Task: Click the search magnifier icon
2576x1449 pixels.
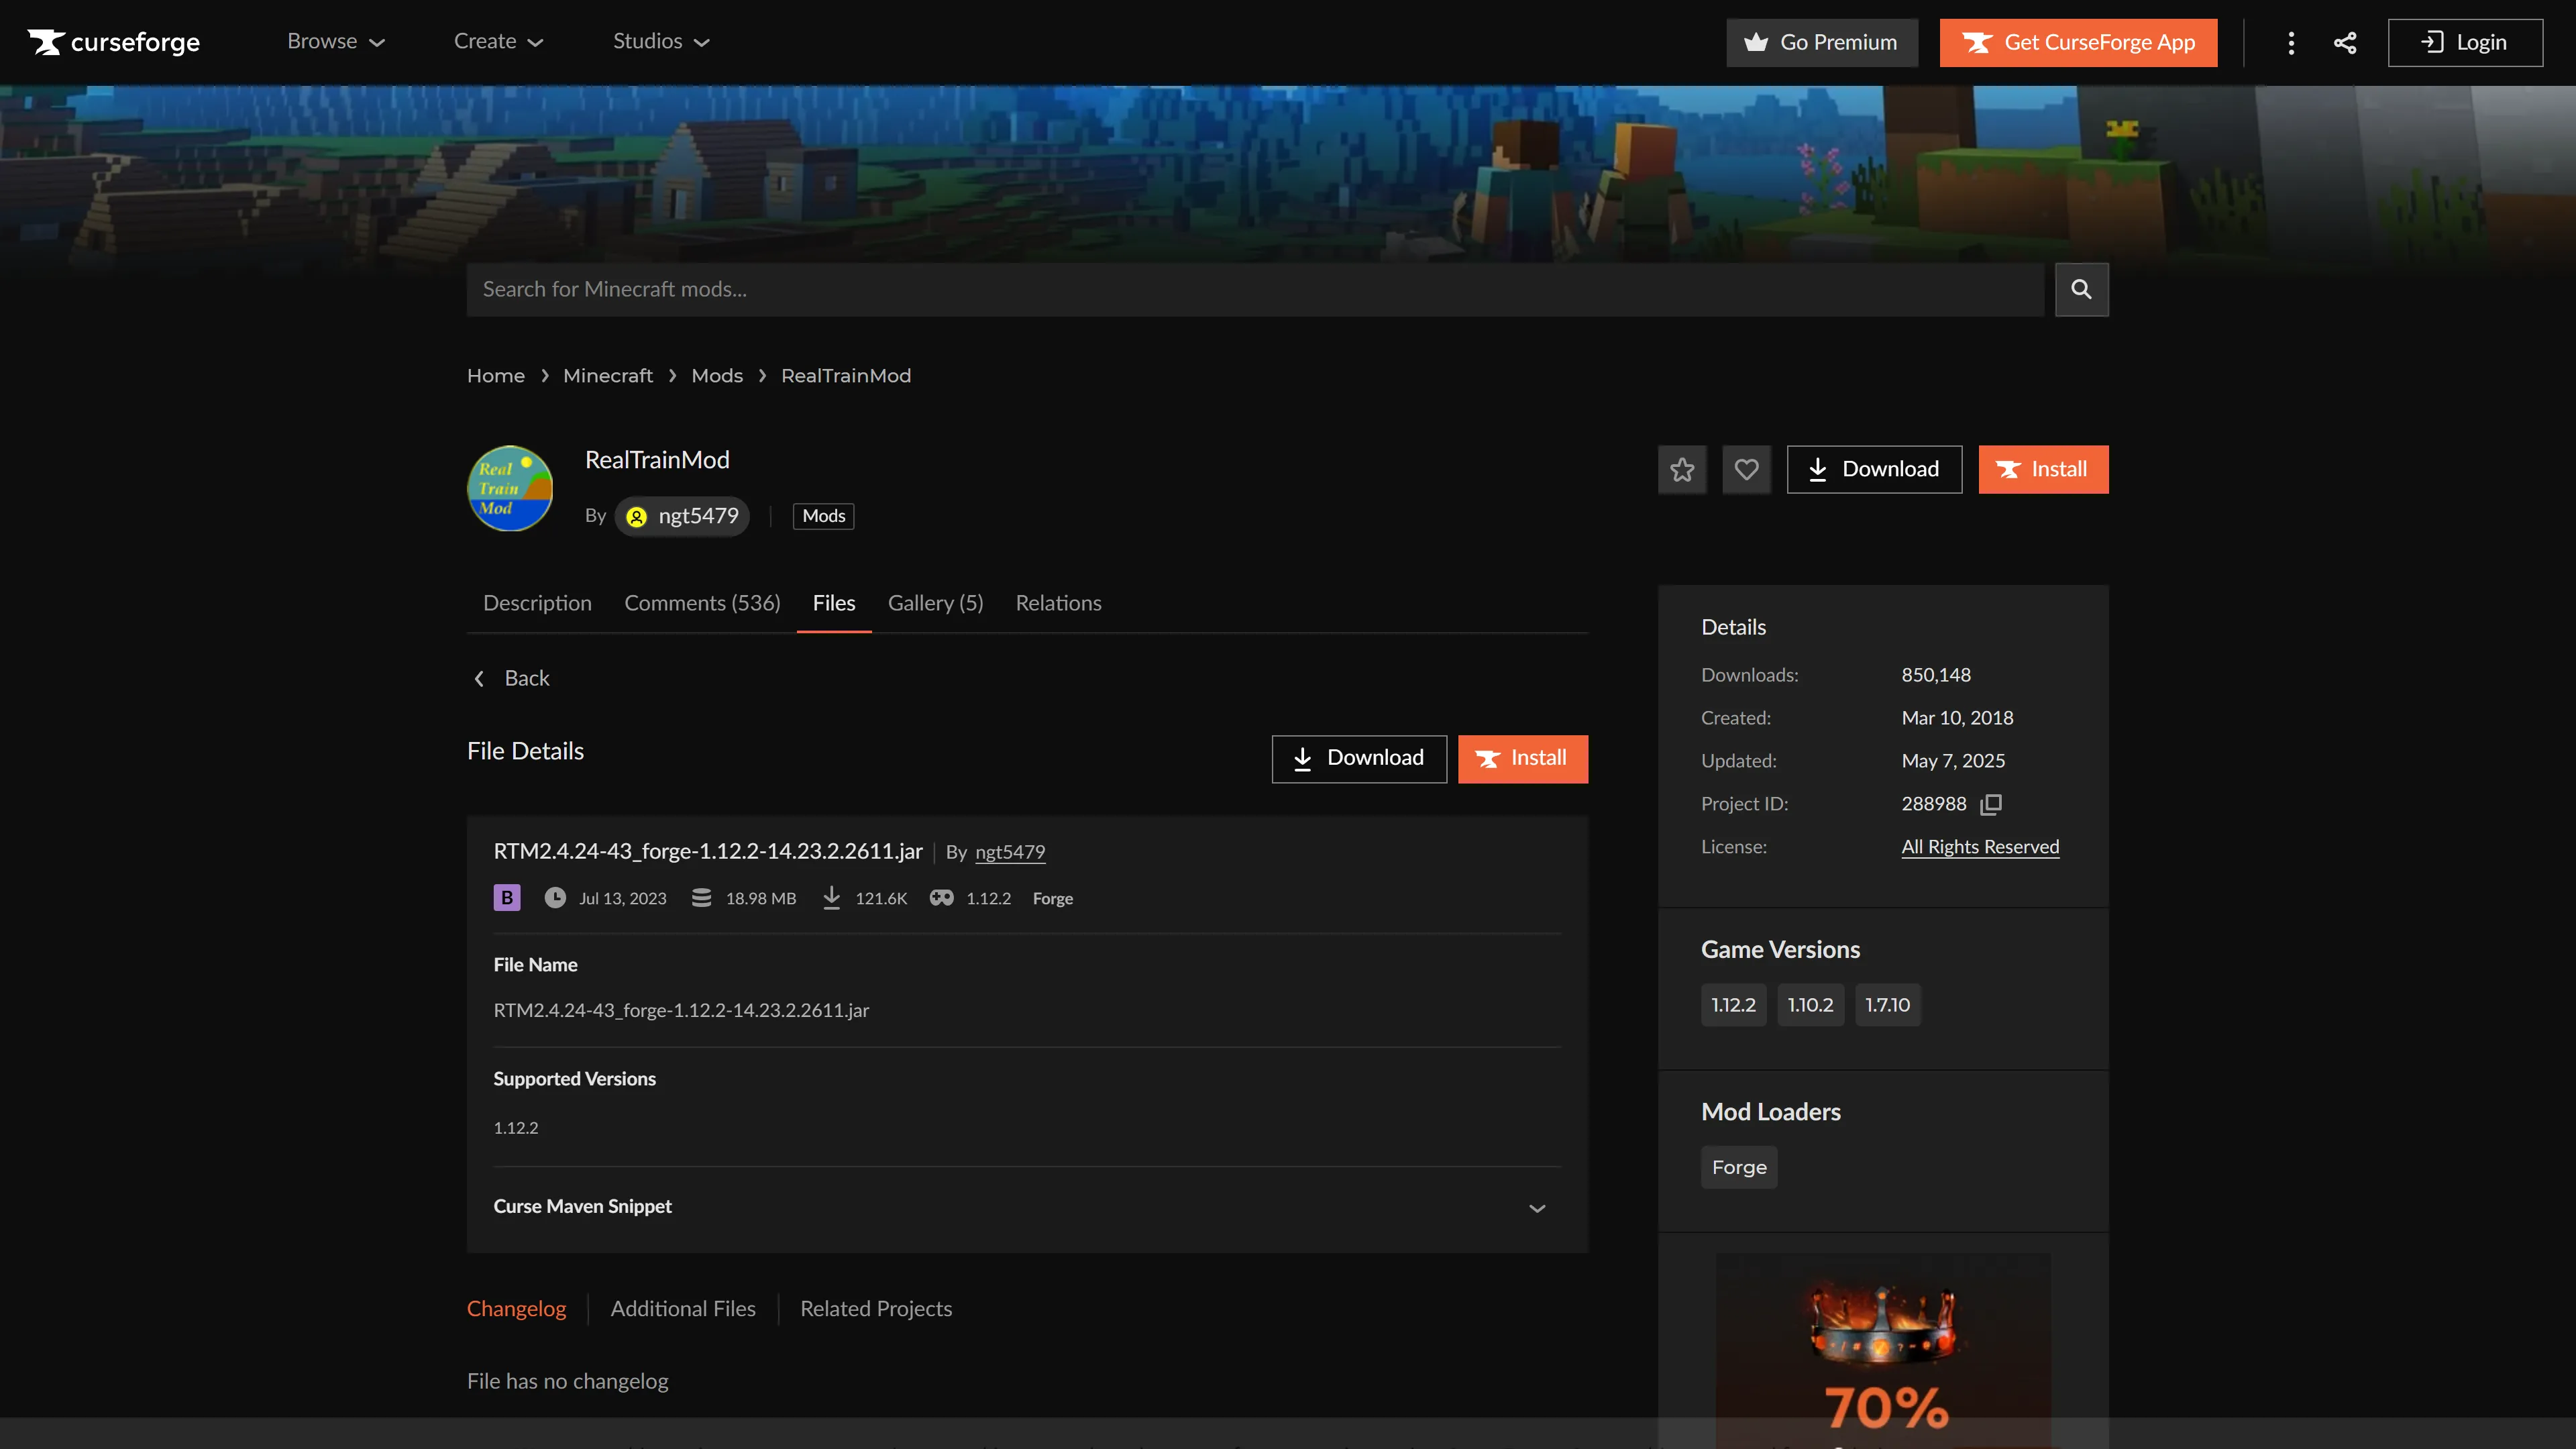Action: (2082, 289)
